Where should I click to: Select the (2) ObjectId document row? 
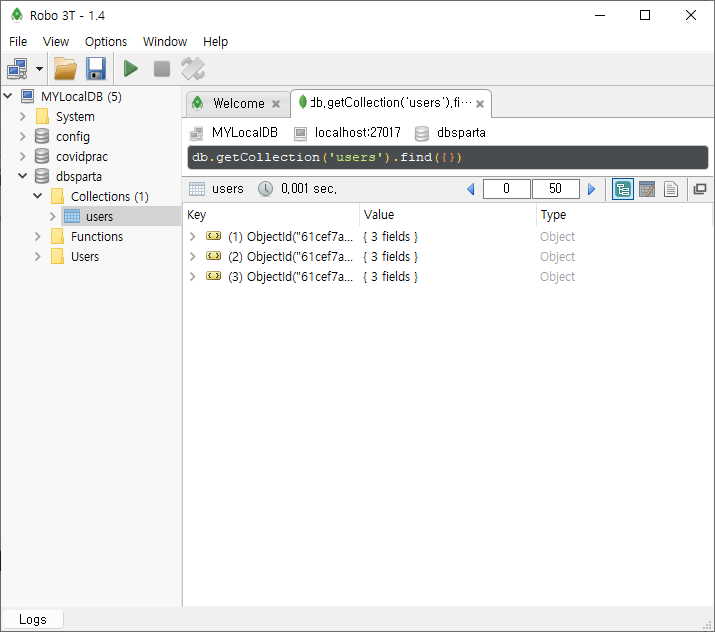(x=447, y=257)
